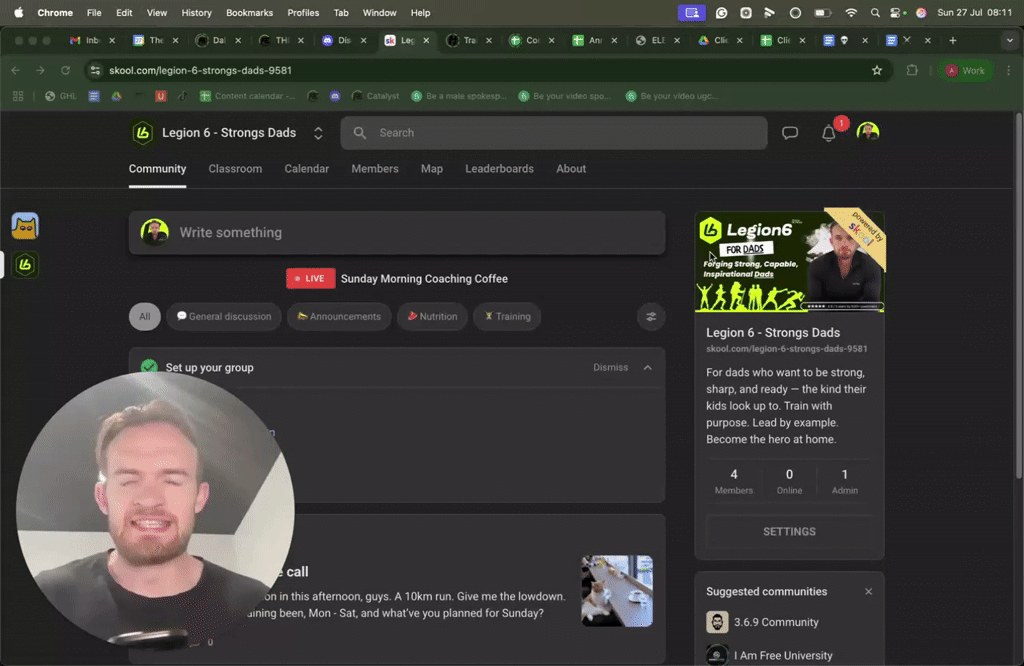
Task: Select the Community tab
Action: point(157,168)
